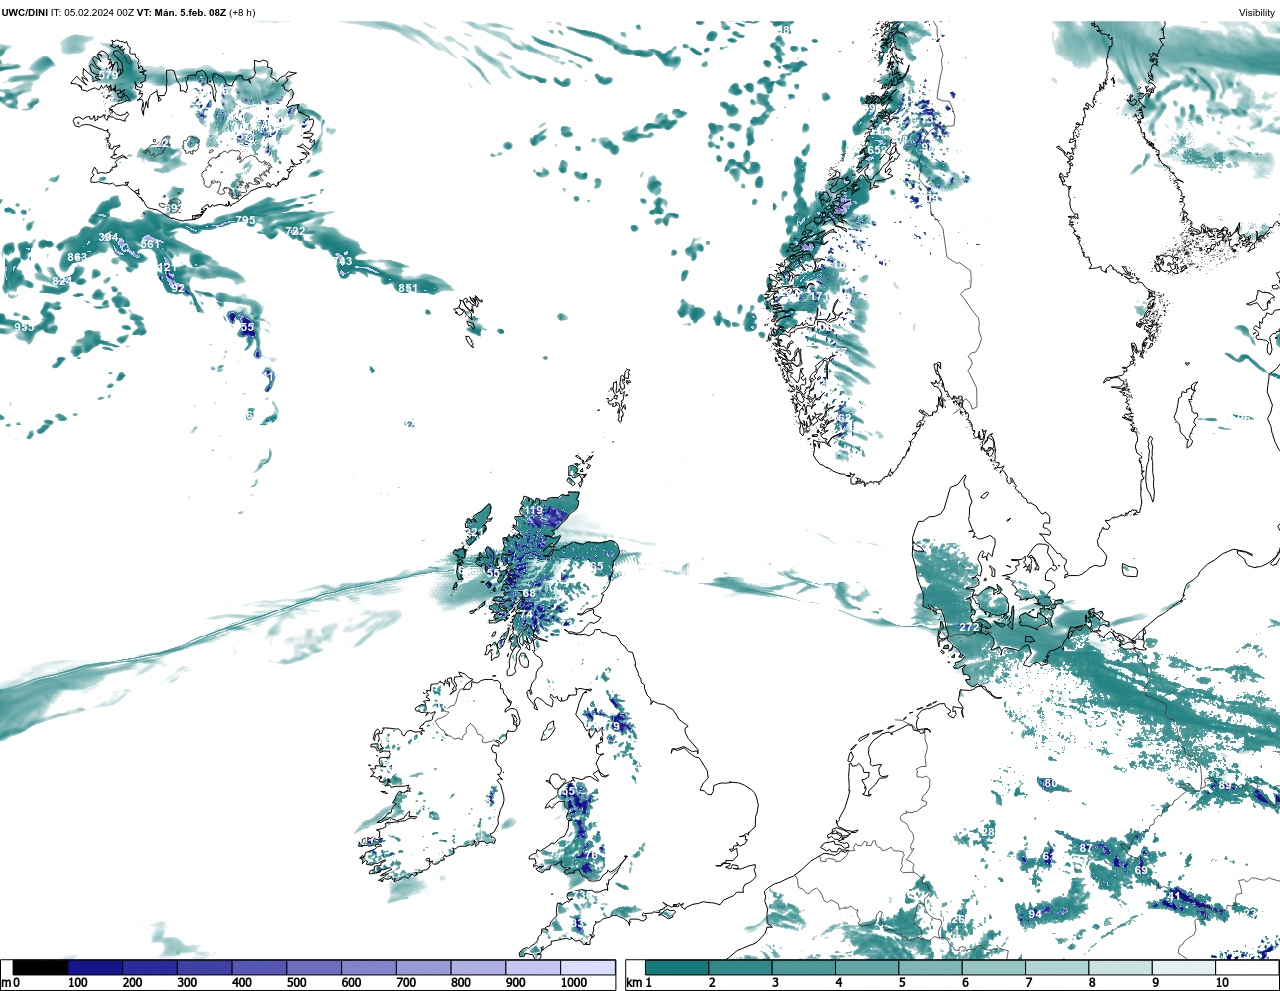
Task: Click the black 0–100 m visibility swatch
Action: (41, 968)
